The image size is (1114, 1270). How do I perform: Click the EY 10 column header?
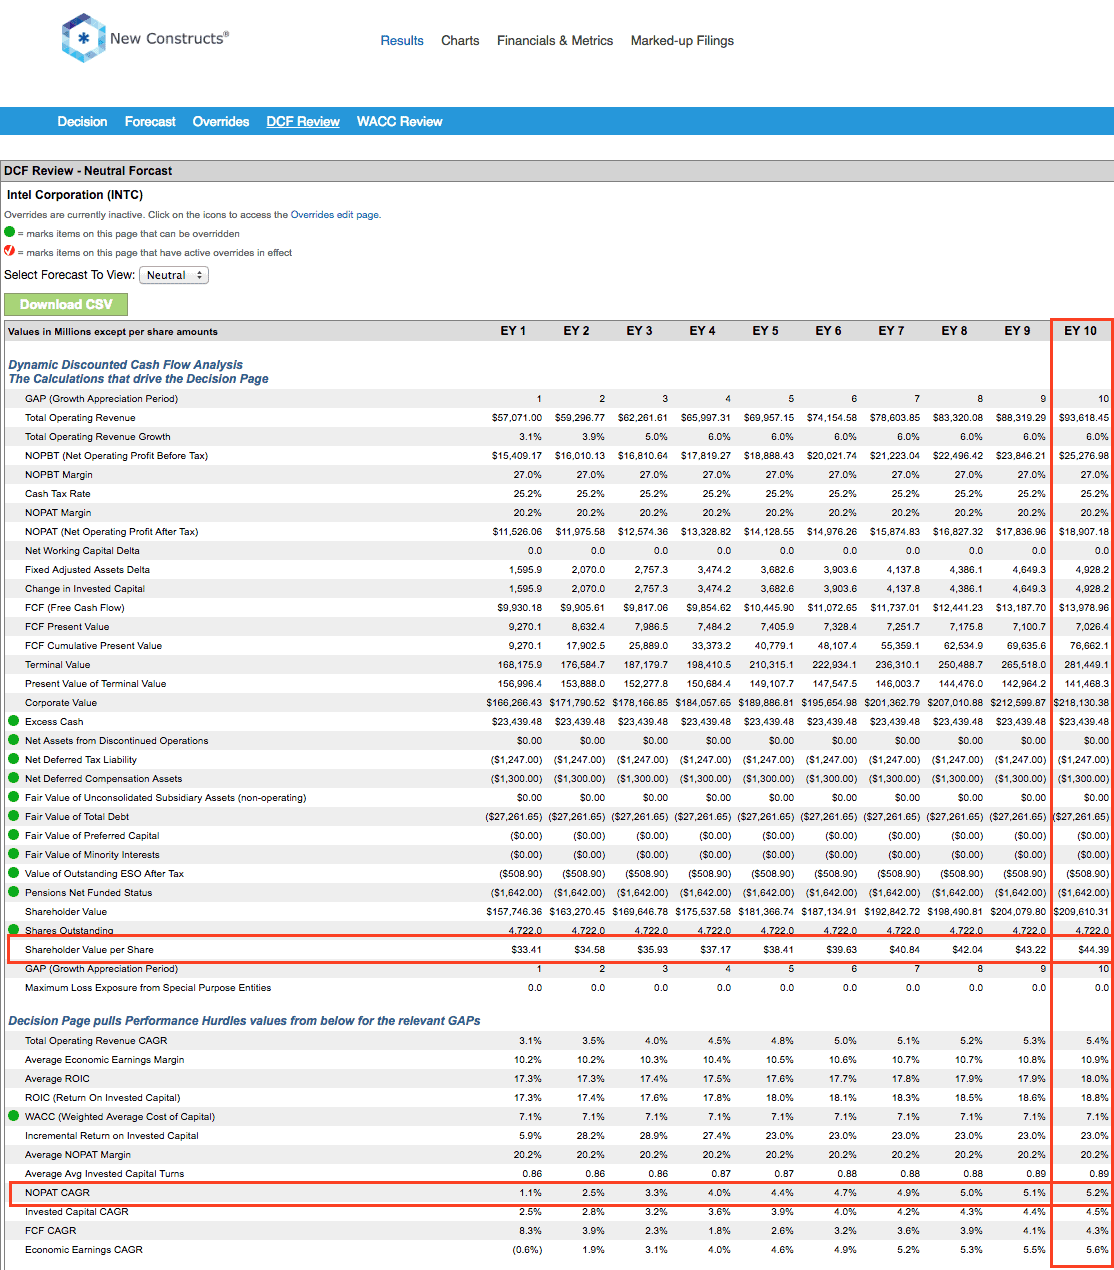pos(1080,331)
